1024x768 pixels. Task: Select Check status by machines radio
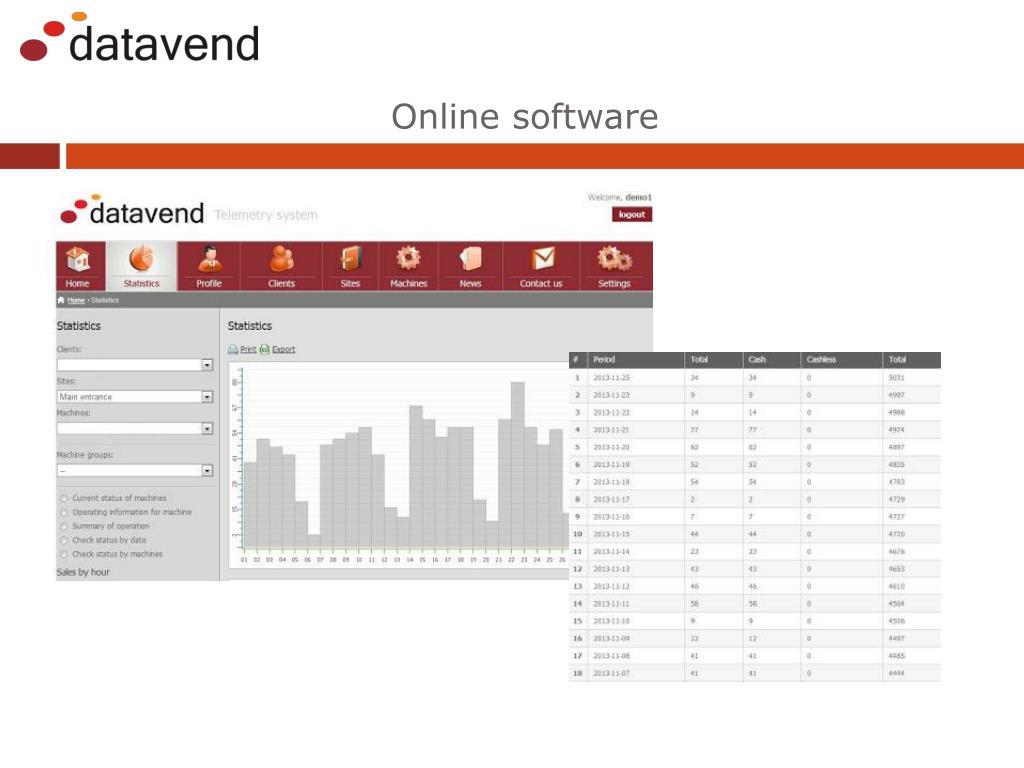[x=64, y=554]
